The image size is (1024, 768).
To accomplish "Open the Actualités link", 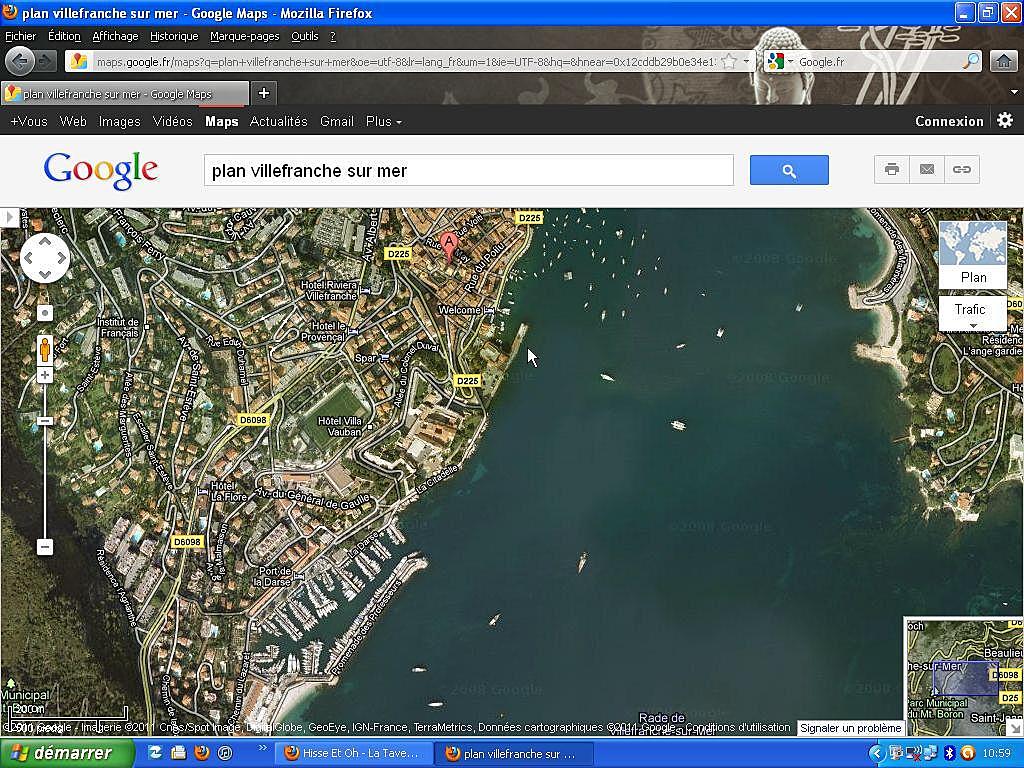I will click(x=278, y=121).
